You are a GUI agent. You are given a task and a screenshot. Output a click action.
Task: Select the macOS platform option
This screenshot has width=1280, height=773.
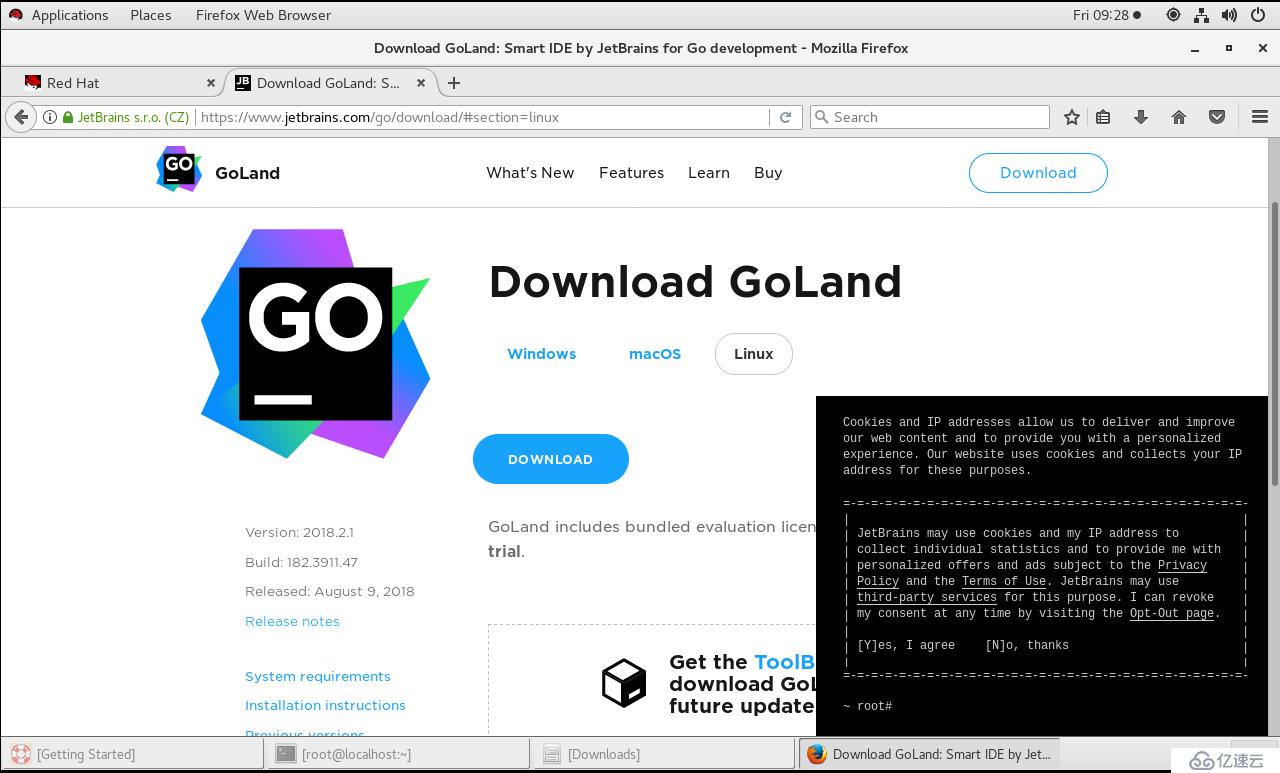[x=655, y=354]
